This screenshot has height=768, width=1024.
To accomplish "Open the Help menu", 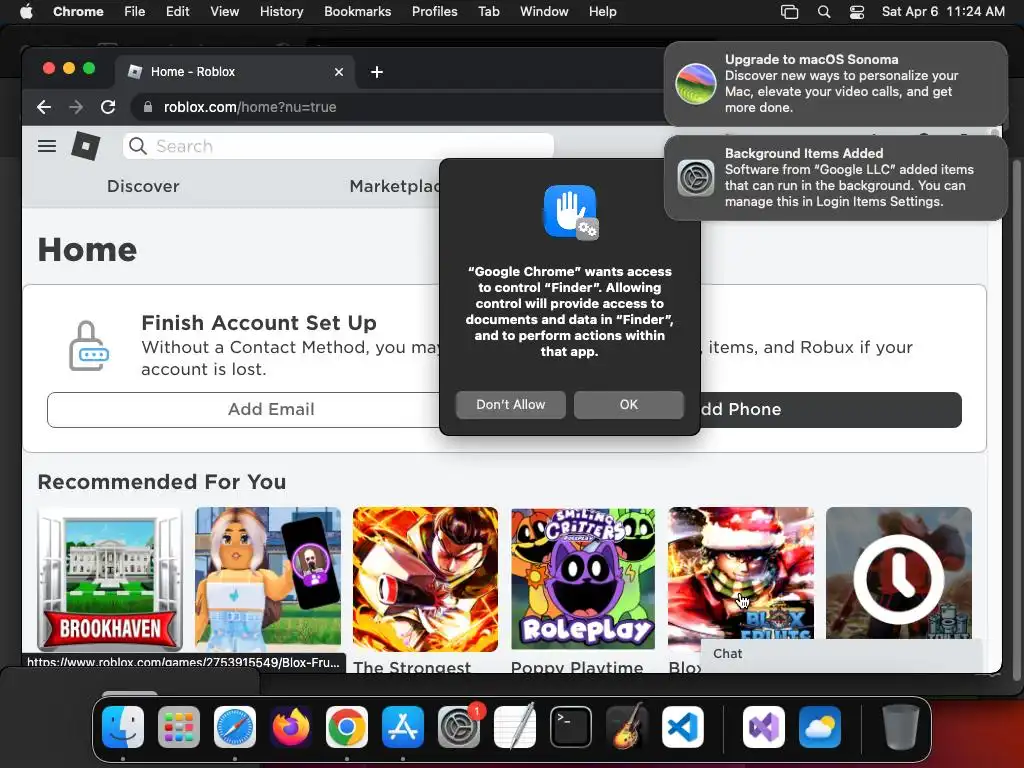I will 602,12.
